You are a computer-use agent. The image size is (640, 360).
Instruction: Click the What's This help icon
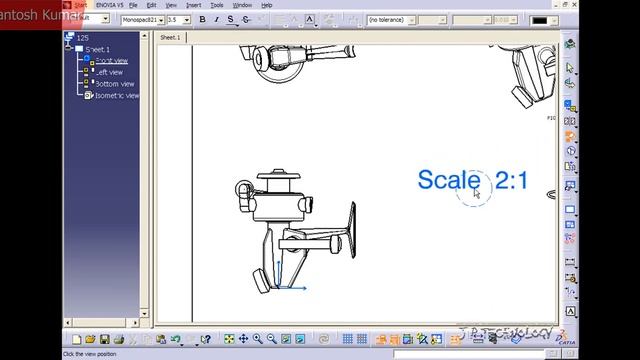(x=206, y=339)
